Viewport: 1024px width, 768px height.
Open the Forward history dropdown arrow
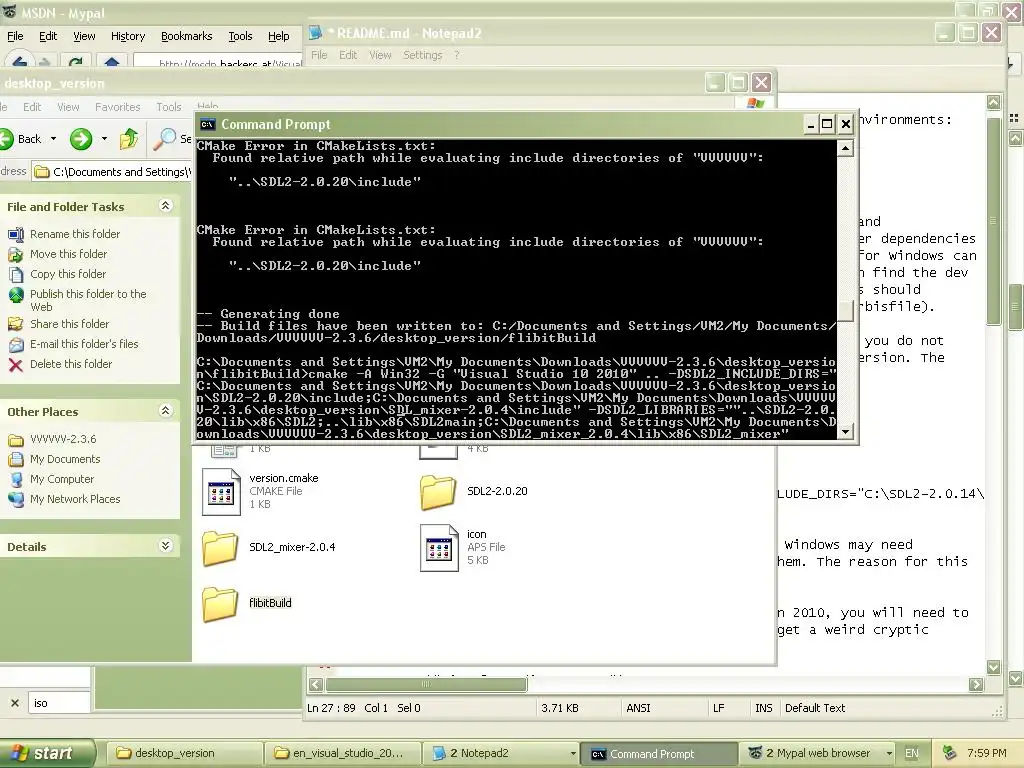point(104,138)
